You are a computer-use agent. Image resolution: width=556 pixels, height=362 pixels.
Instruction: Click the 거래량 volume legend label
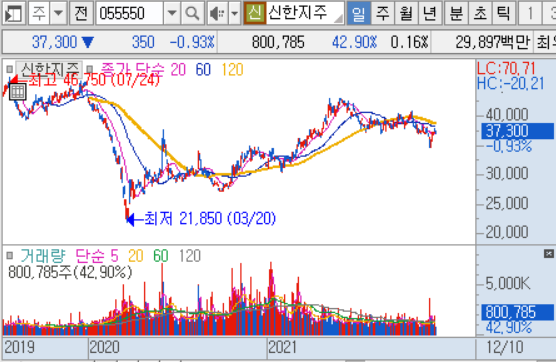point(43,256)
